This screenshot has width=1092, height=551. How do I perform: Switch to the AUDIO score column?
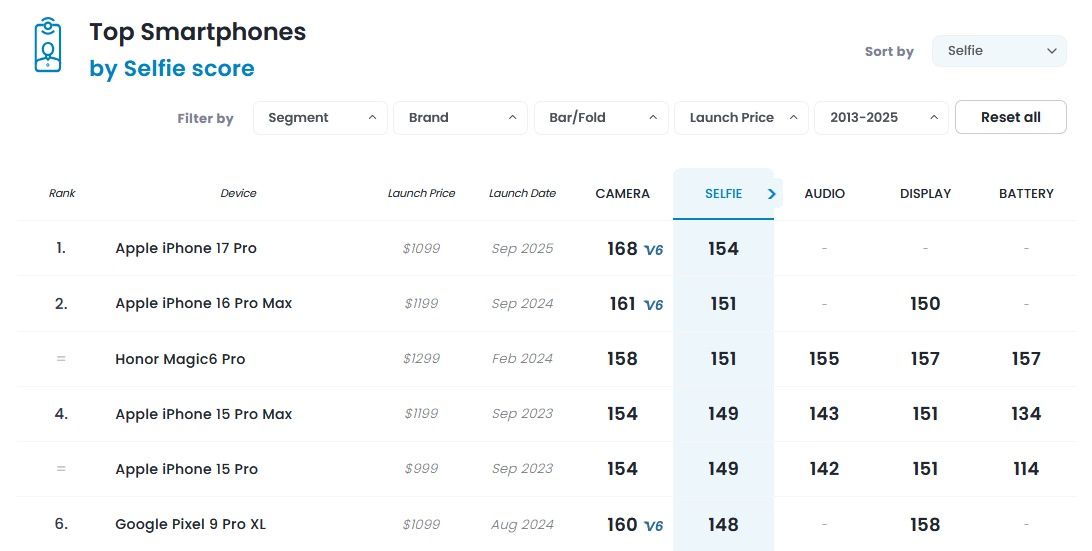(x=825, y=194)
